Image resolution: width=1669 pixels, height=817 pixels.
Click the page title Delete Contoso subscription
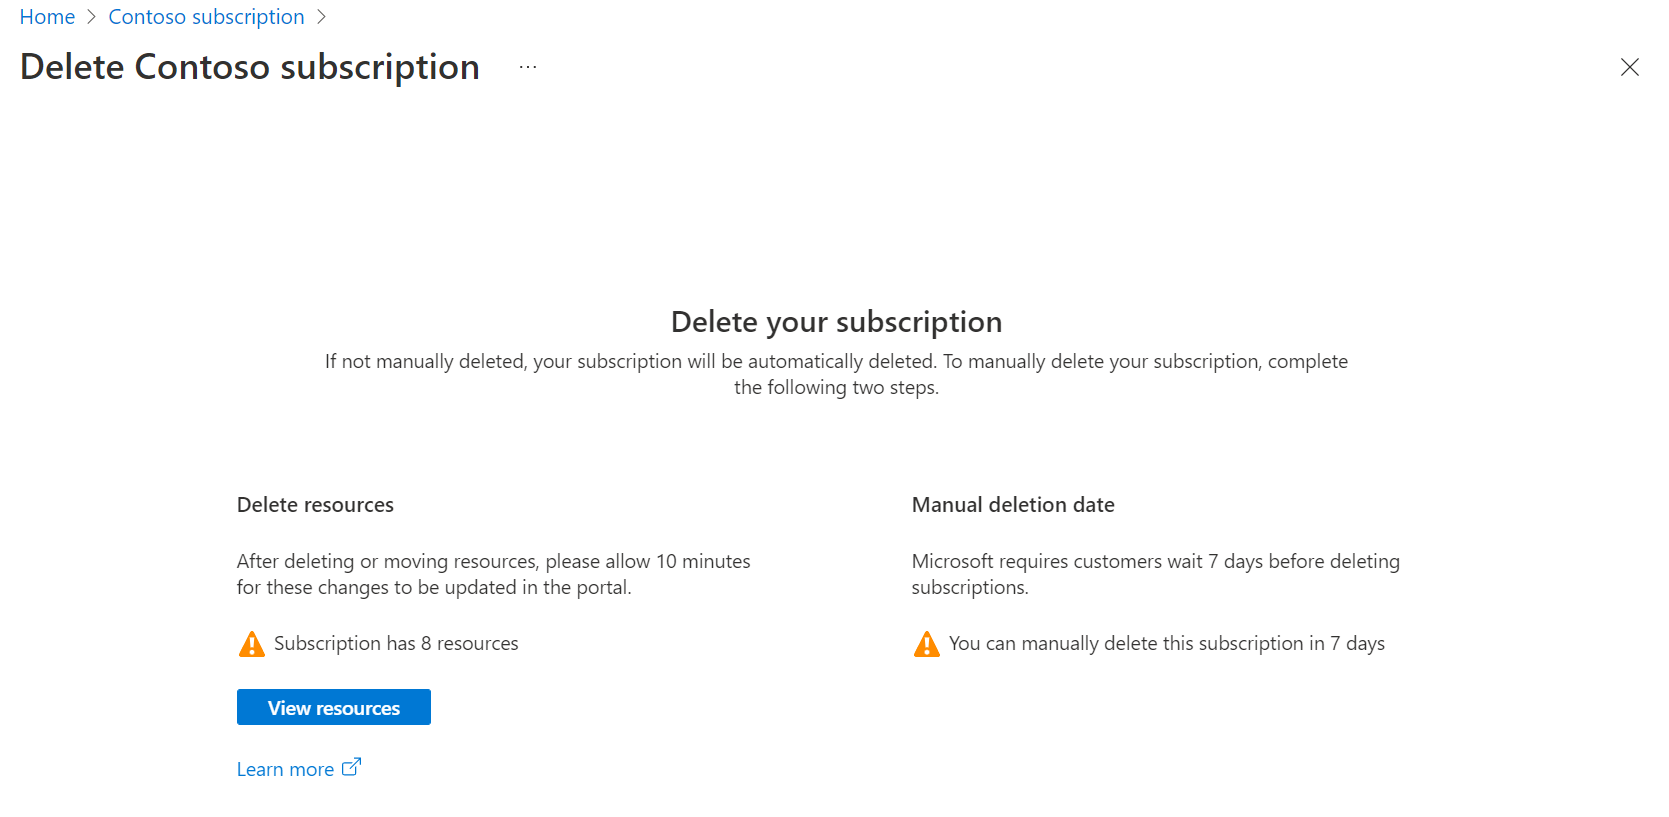point(250,67)
